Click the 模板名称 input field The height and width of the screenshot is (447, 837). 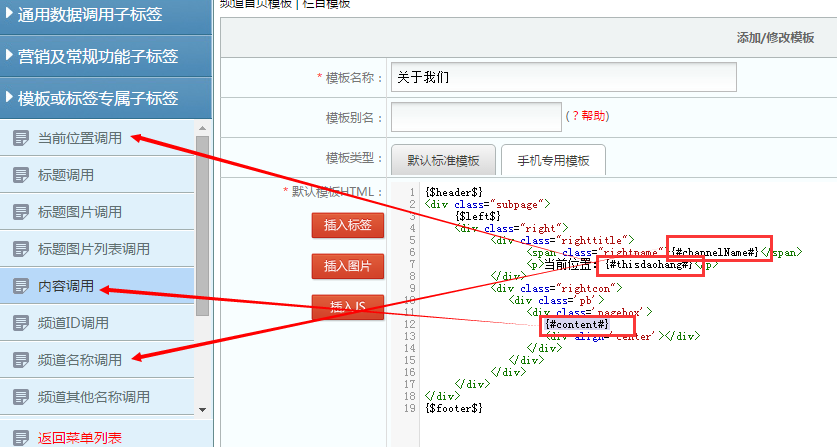[563, 77]
